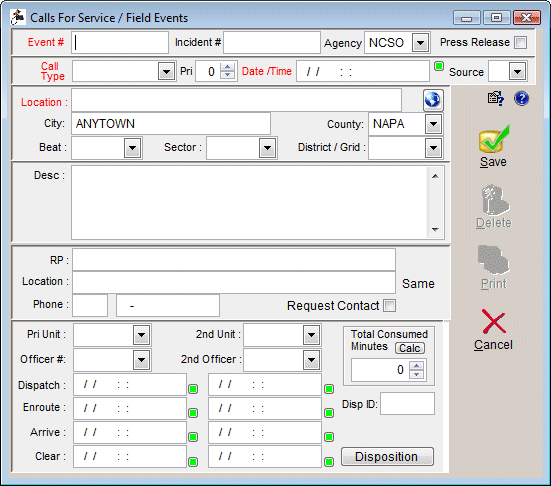Click the Calc button for consumed minutes

click(x=410, y=348)
